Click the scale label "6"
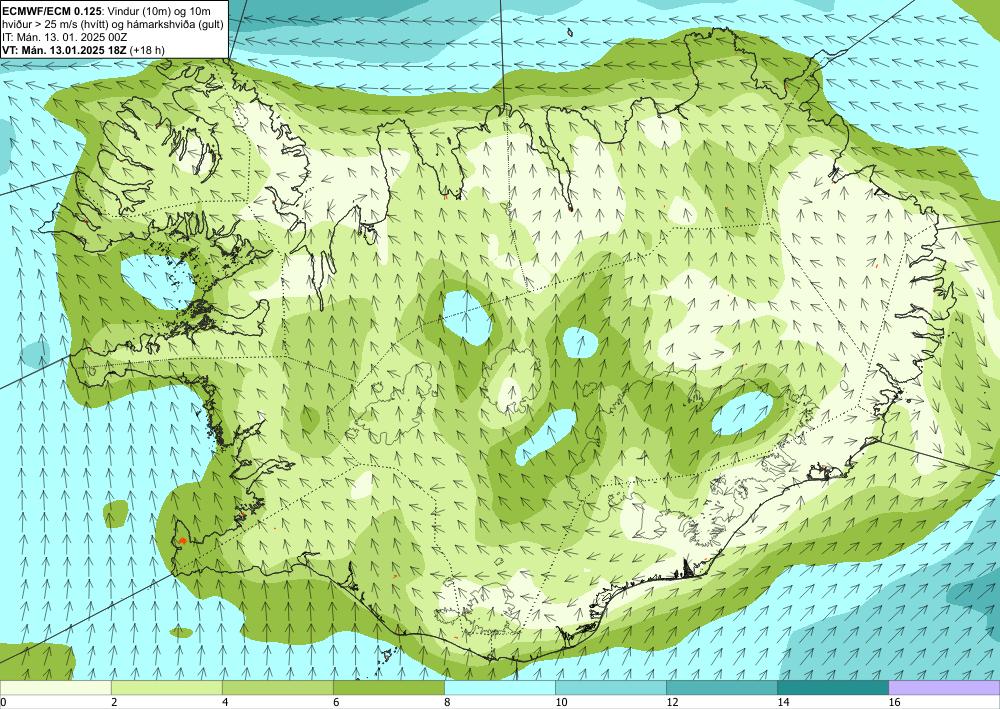The image size is (1000, 709). point(336,702)
